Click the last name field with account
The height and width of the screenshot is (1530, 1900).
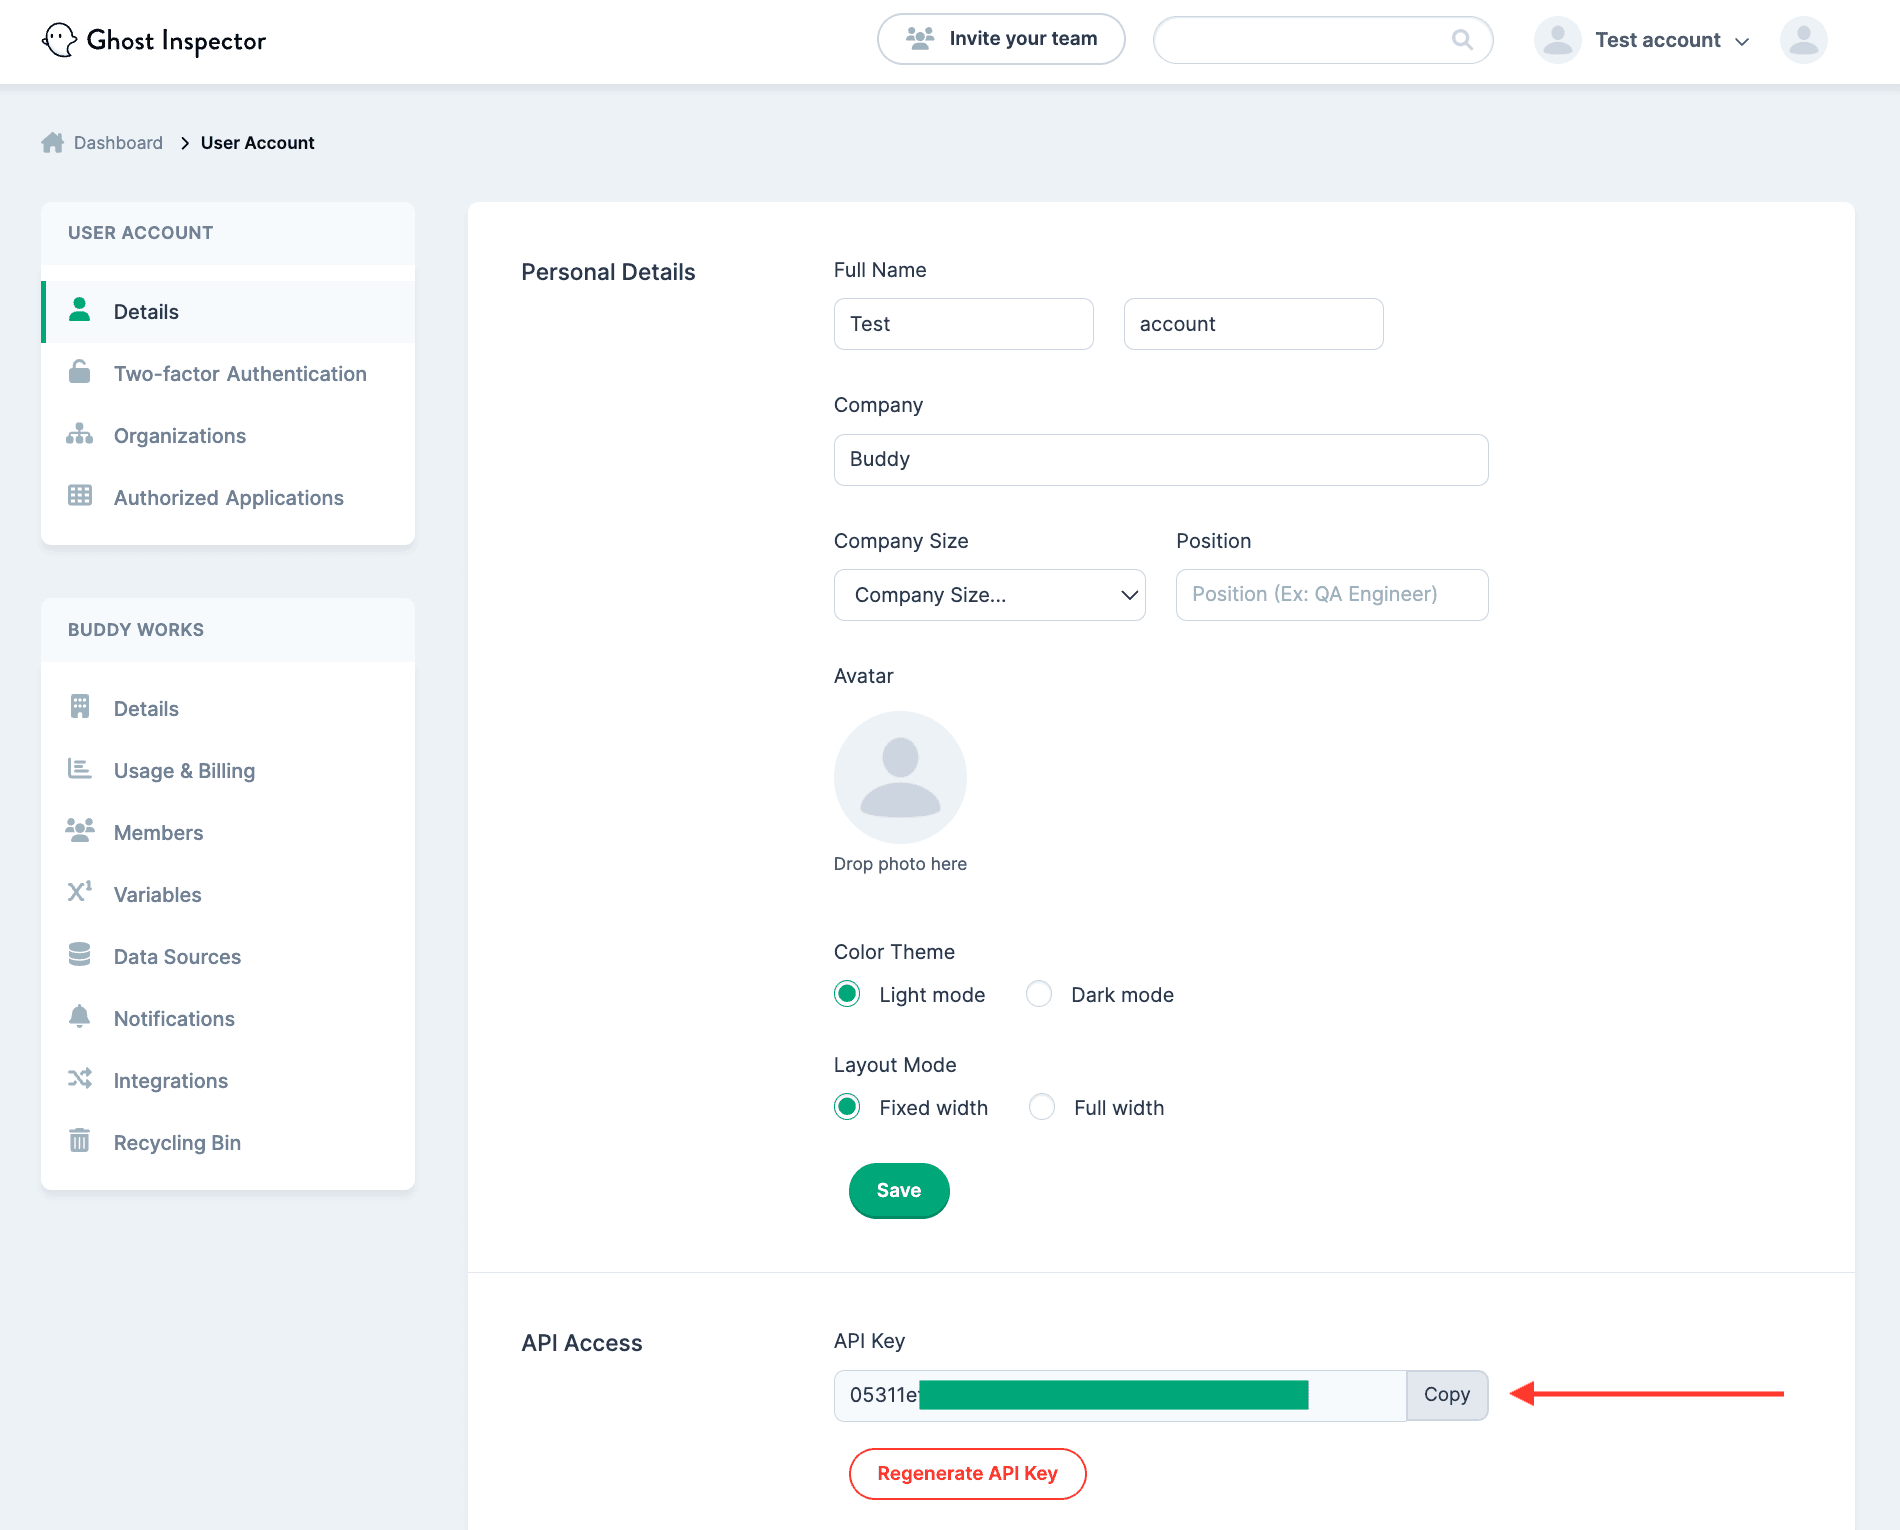pyautogui.click(x=1254, y=324)
